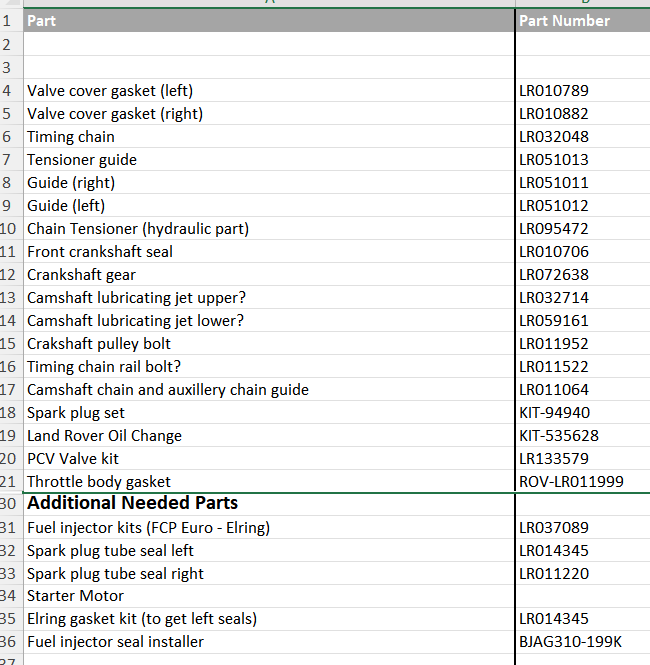Select 'Elring gasket kit (to get left seals)'
The image size is (650, 665).
coord(269,618)
